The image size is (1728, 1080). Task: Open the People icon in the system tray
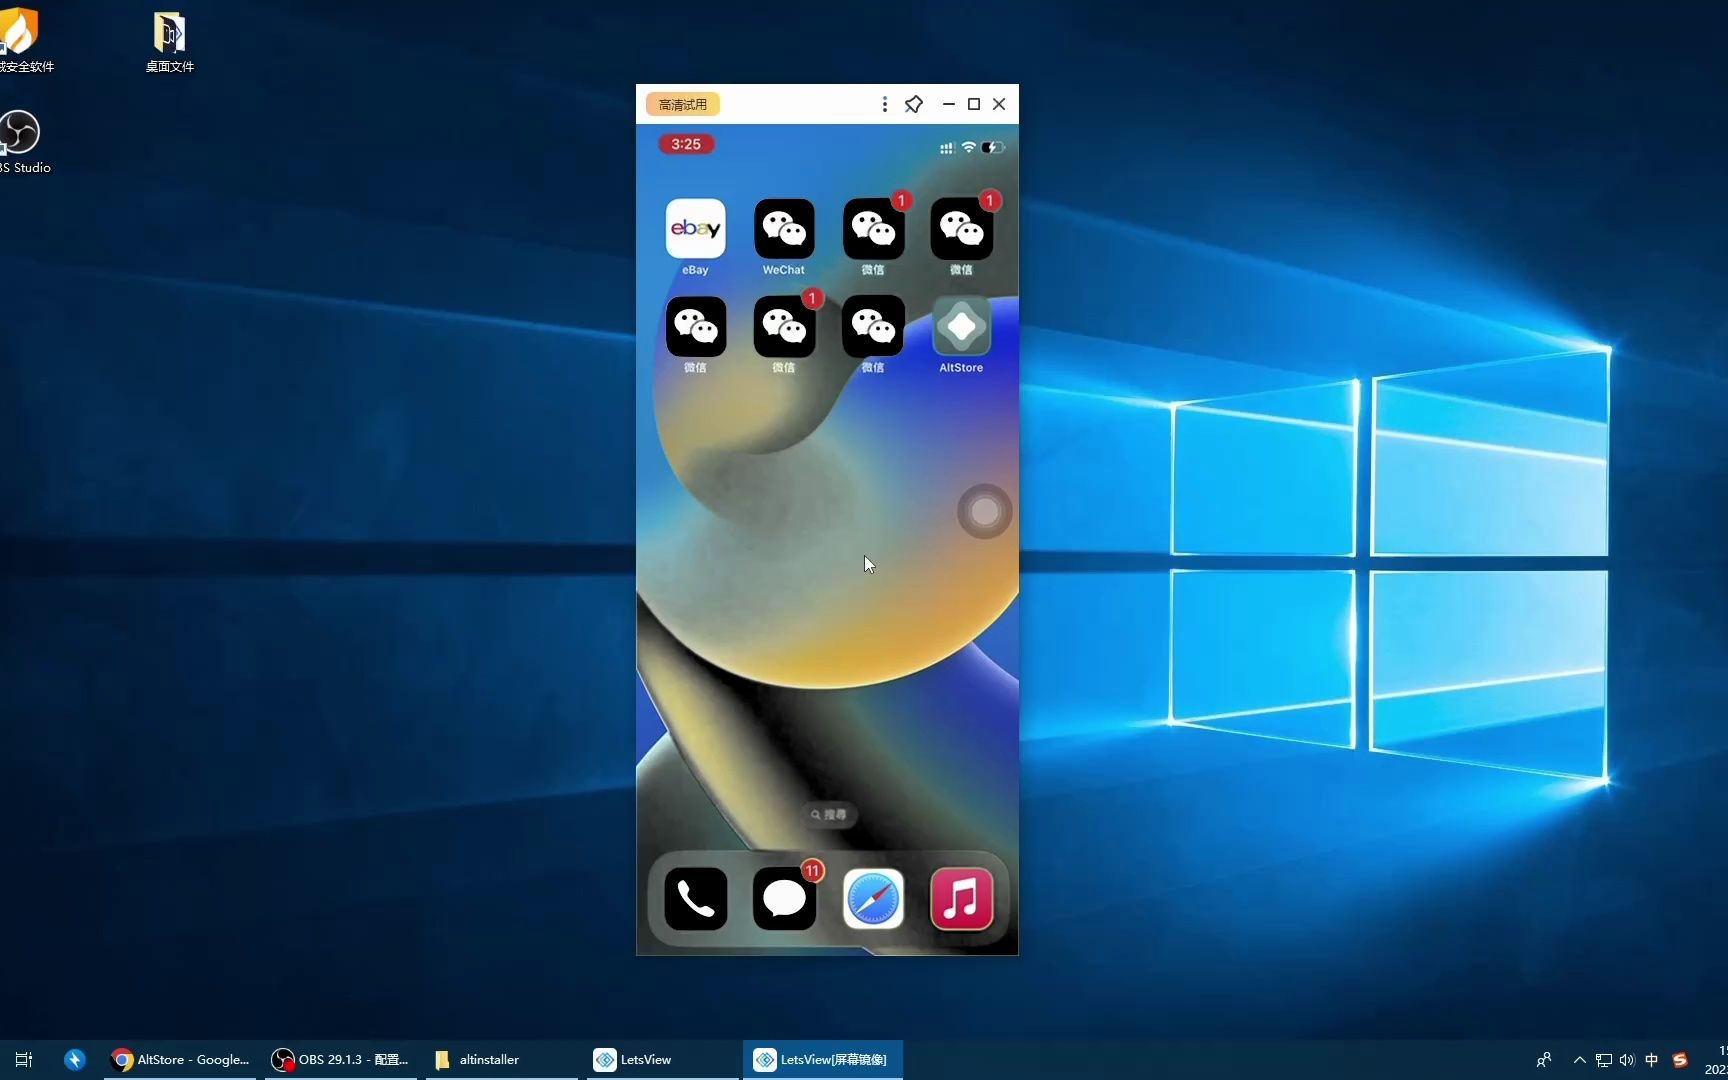[x=1544, y=1060]
